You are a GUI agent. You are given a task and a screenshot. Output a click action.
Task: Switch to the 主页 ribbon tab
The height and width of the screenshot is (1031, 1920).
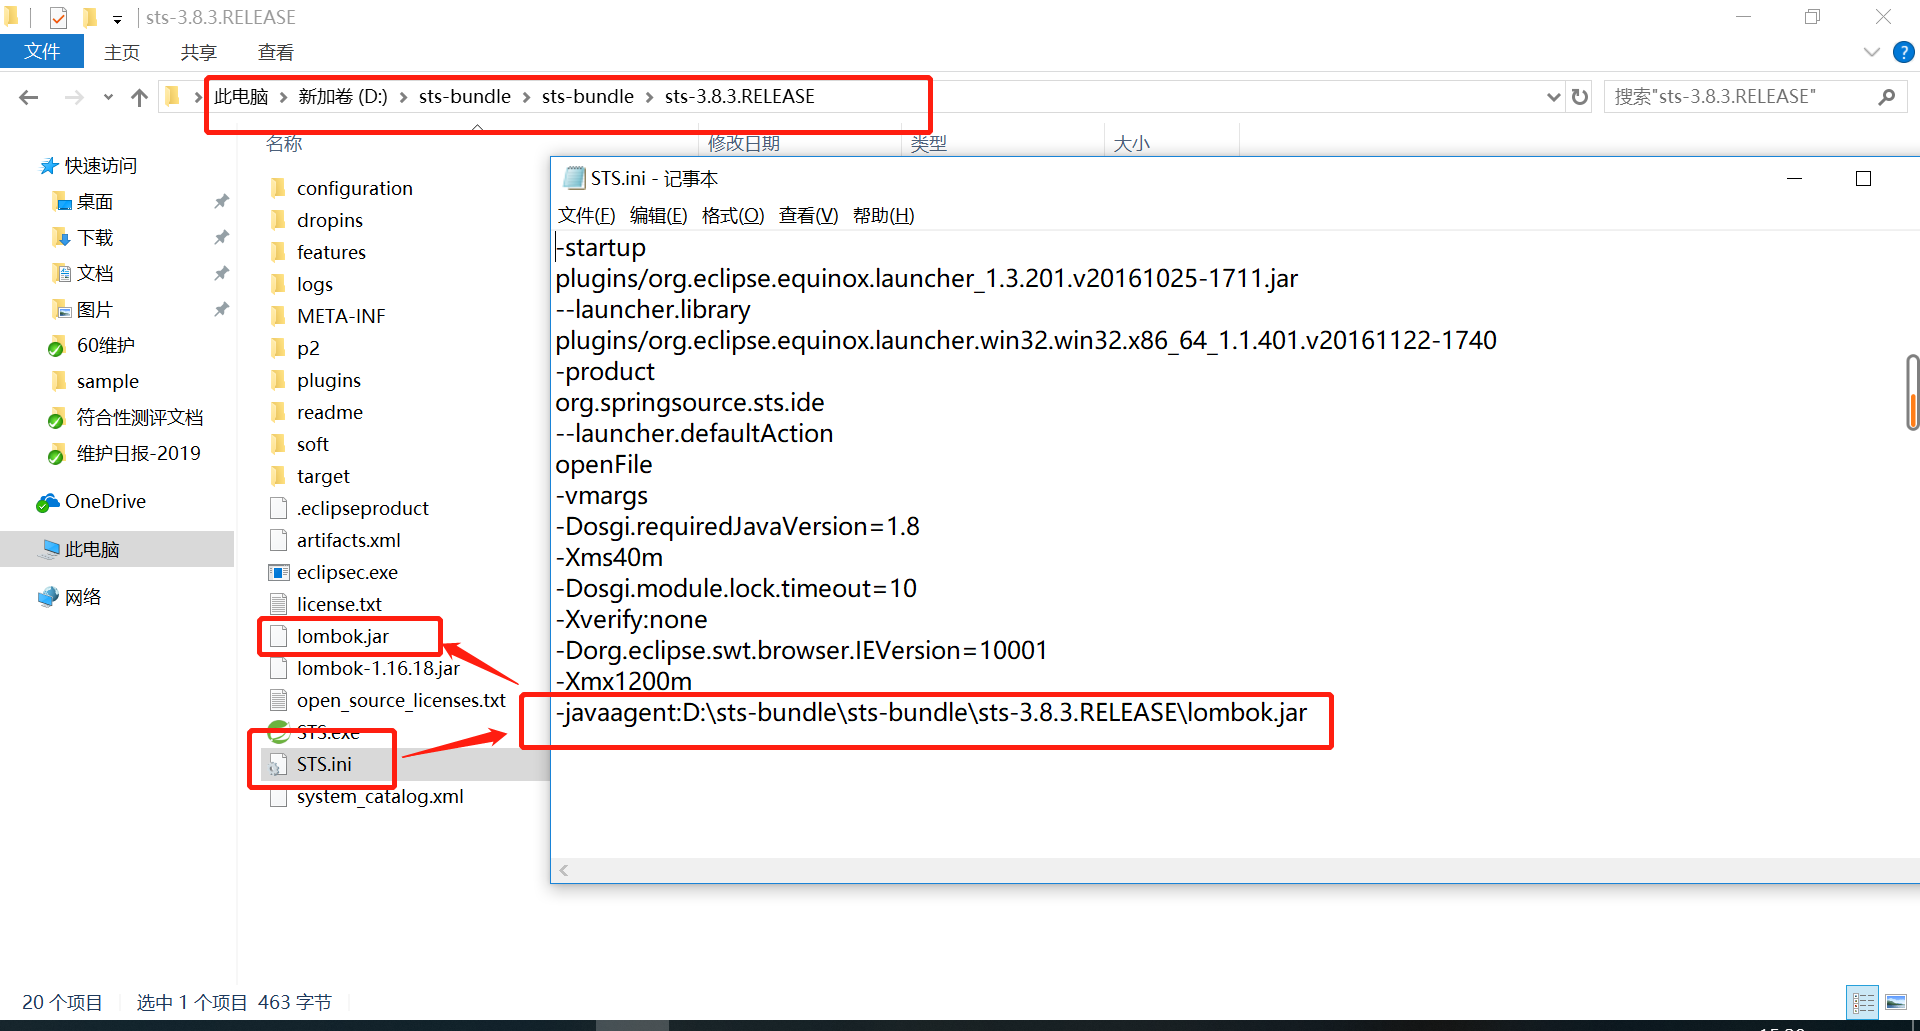(x=122, y=52)
